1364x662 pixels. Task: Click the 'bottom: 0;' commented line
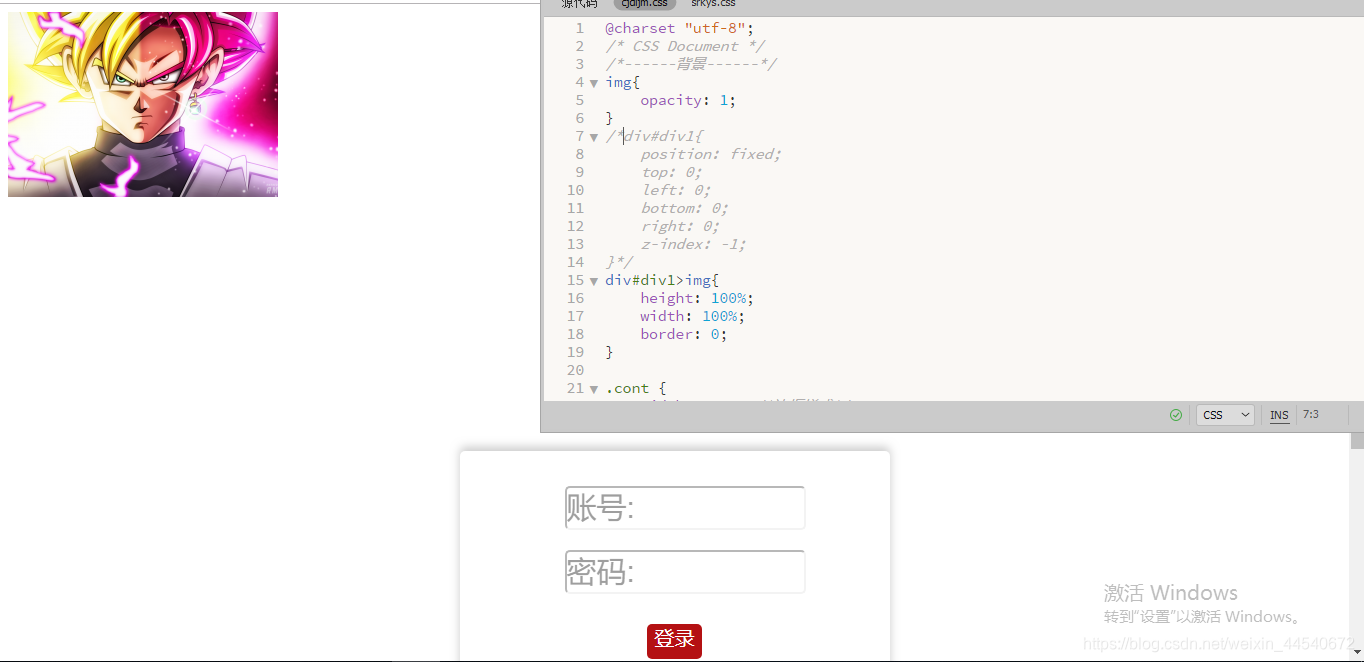coord(685,208)
